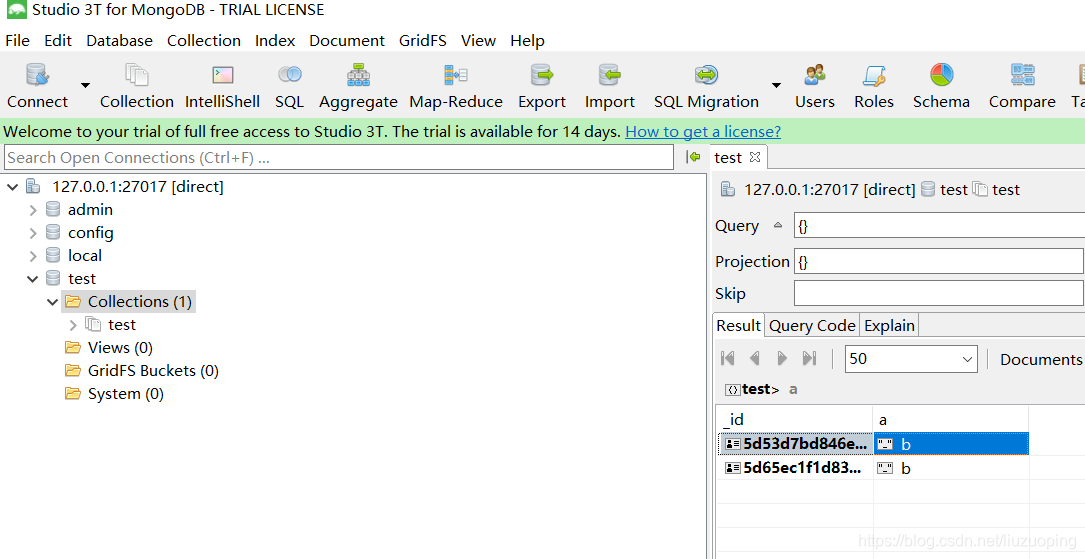1085x559 pixels.
Task: Open the Database menu
Action: [x=119, y=41]
